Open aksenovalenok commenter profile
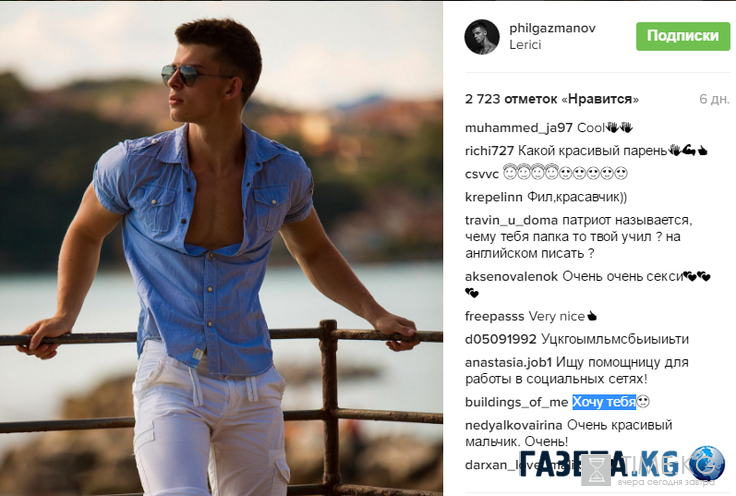736x496 pixels. 511,276
